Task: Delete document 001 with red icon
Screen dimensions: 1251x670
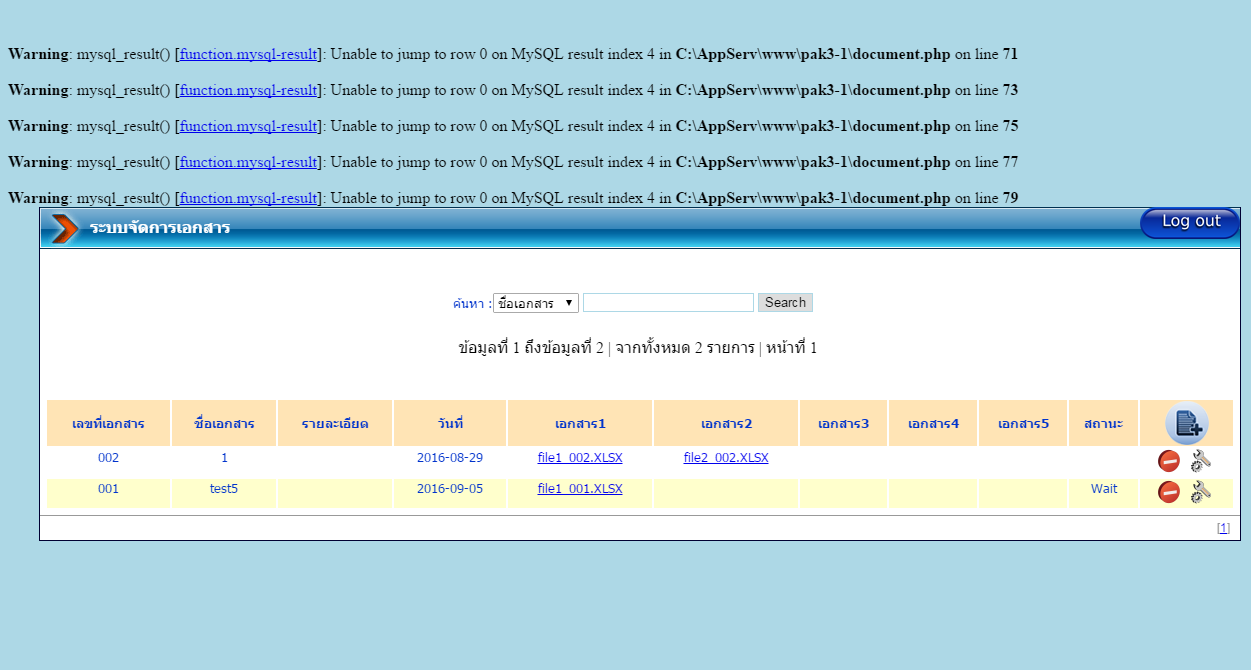Action: click(1169, 492)
